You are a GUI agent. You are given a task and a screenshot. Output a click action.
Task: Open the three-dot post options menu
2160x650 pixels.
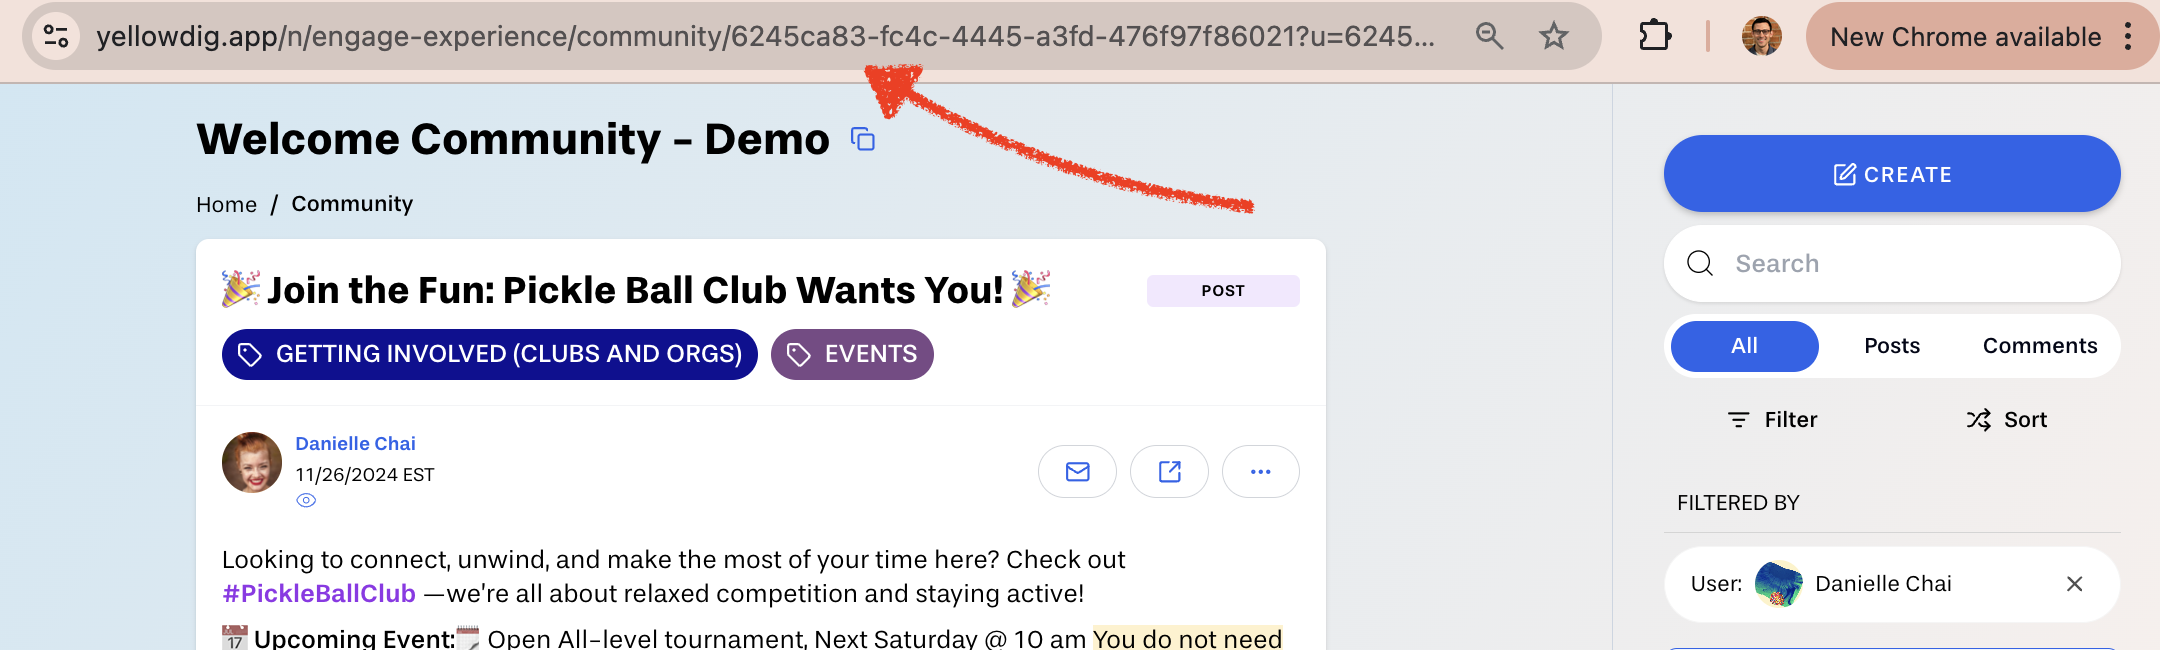click(1260, 471)
